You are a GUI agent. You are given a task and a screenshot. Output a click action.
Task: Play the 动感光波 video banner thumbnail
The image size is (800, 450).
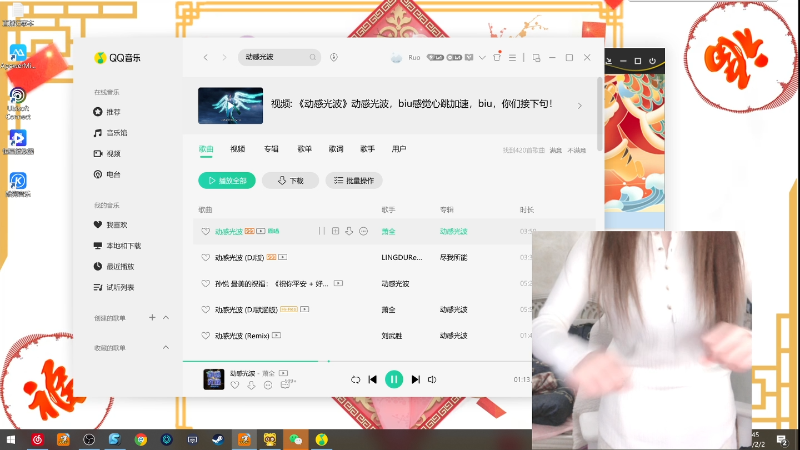[231, 106]
